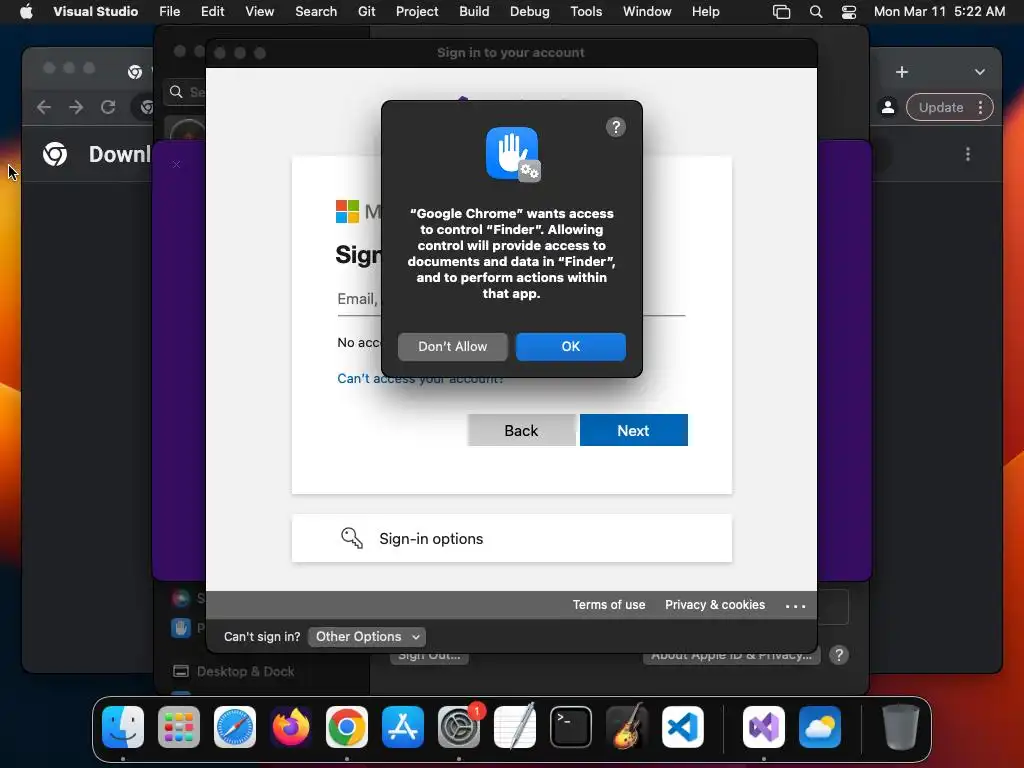Open Firefox from the Dock

[291, 727]
